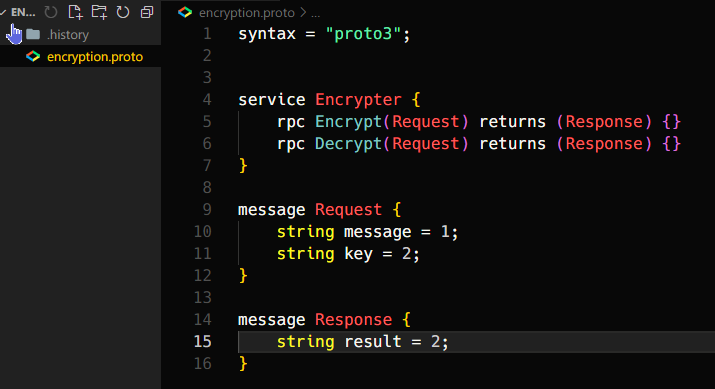
Task: Collapse the EN... explorer section chevron
Action: click(x=3, y=12)
